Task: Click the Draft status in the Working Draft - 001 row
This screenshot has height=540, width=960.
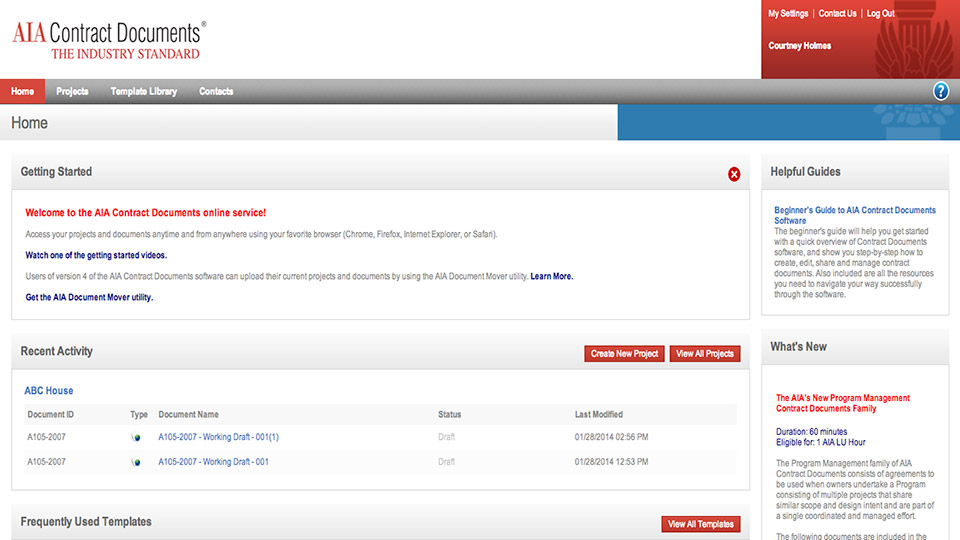Action: click(x=446, y=462)
